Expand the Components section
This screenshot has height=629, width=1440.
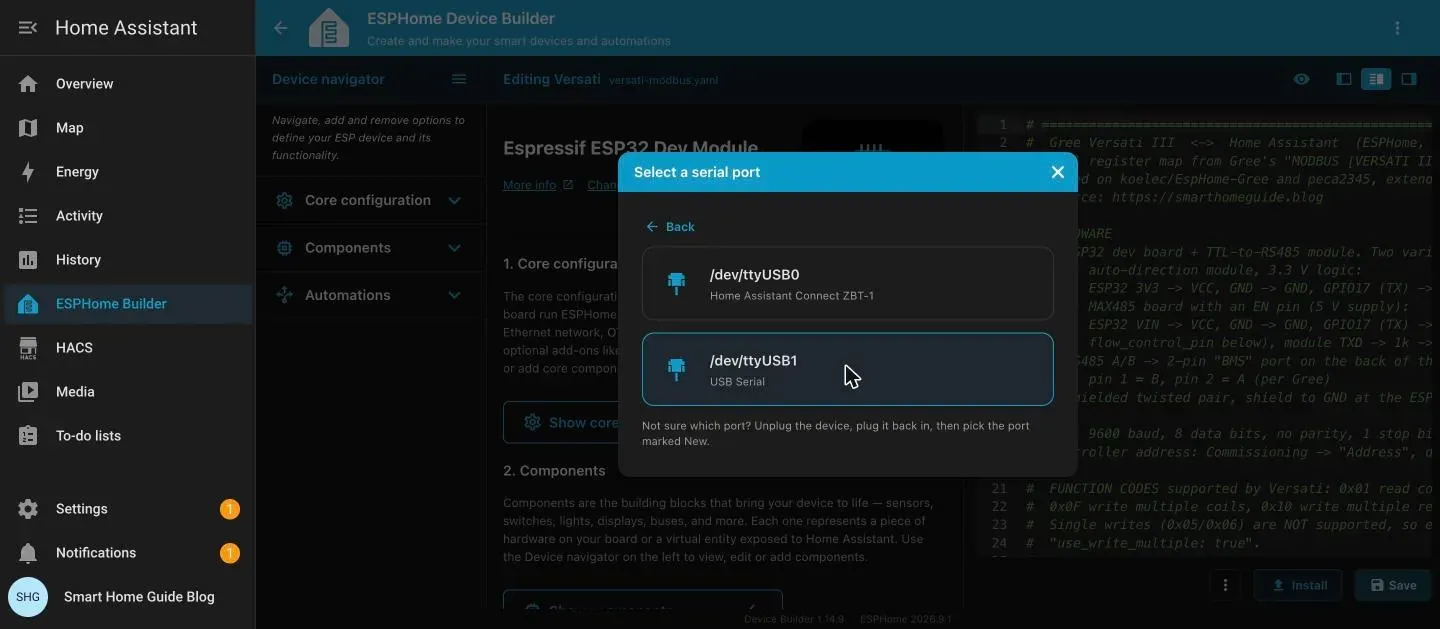[369, 248]
